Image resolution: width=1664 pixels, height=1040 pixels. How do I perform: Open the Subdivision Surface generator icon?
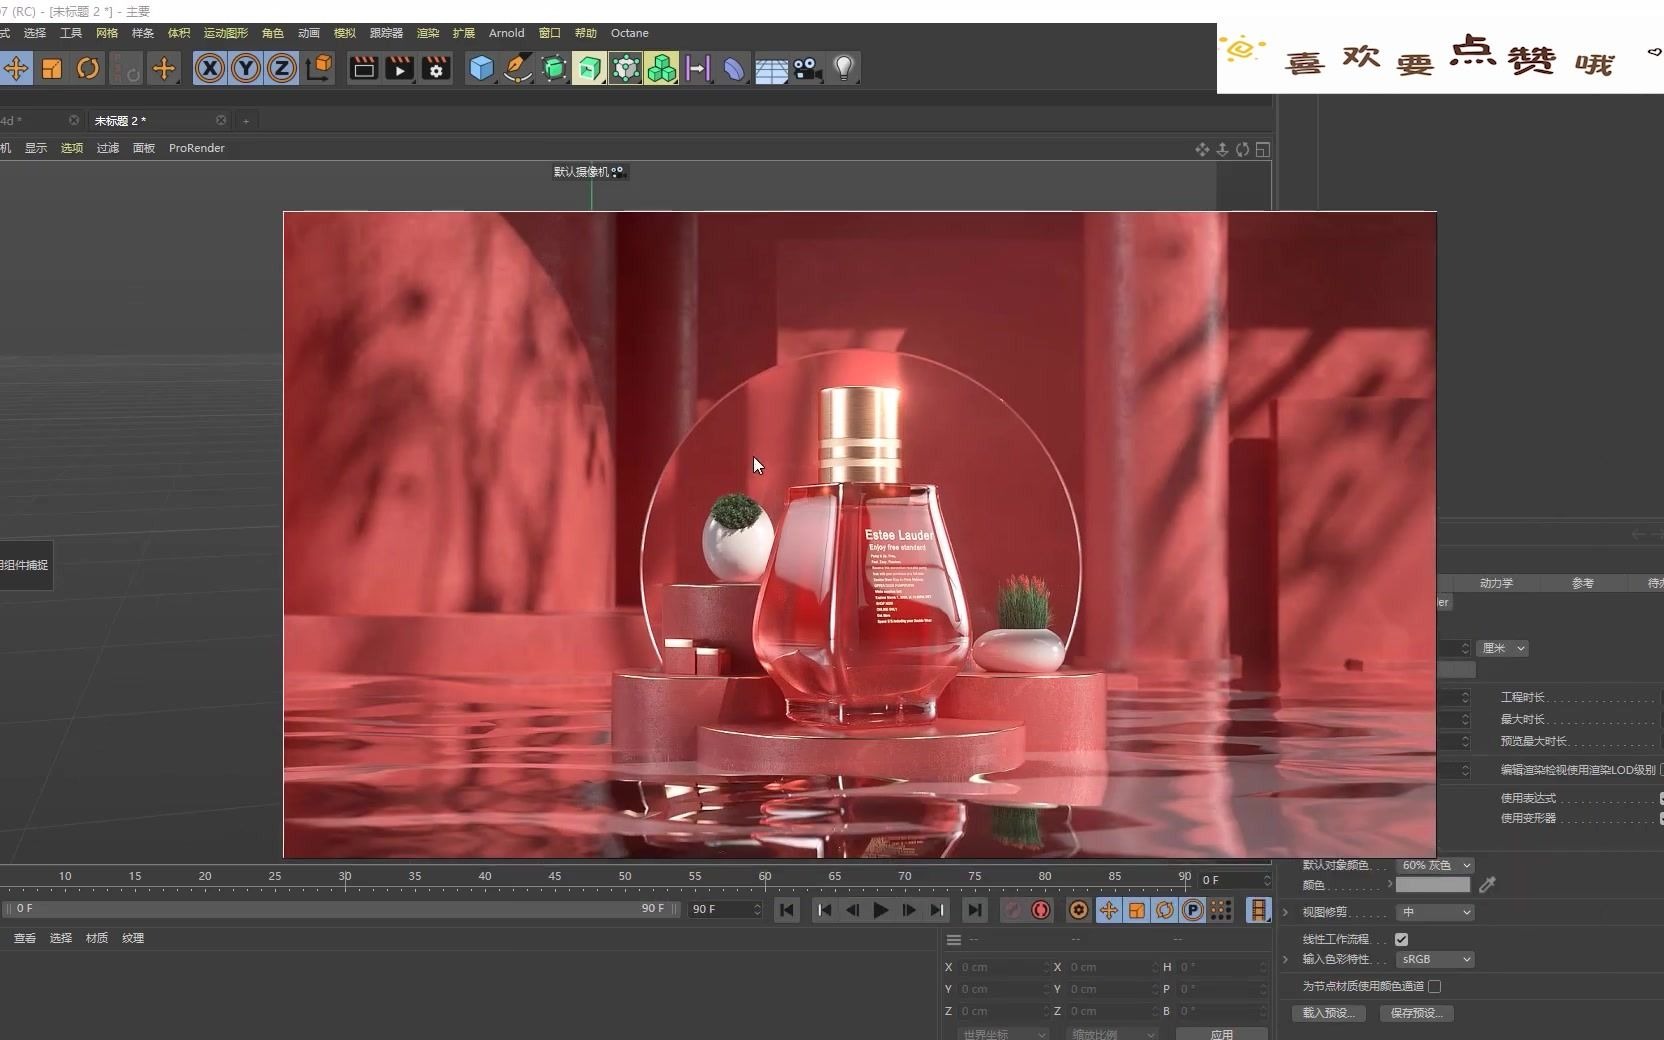point(554,69)
